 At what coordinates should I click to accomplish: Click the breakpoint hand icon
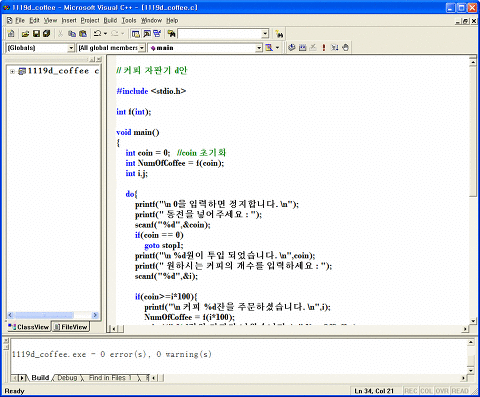click(x=345, y=48)
